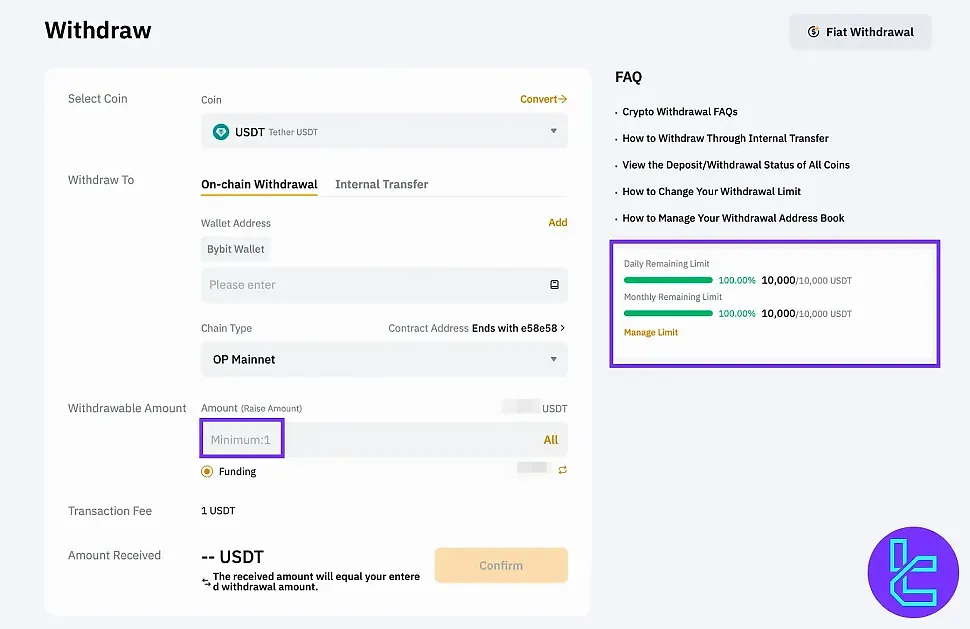Click Add next to Wallet Address
Viewport: 970px width, 629px height.
pos(557,223)
